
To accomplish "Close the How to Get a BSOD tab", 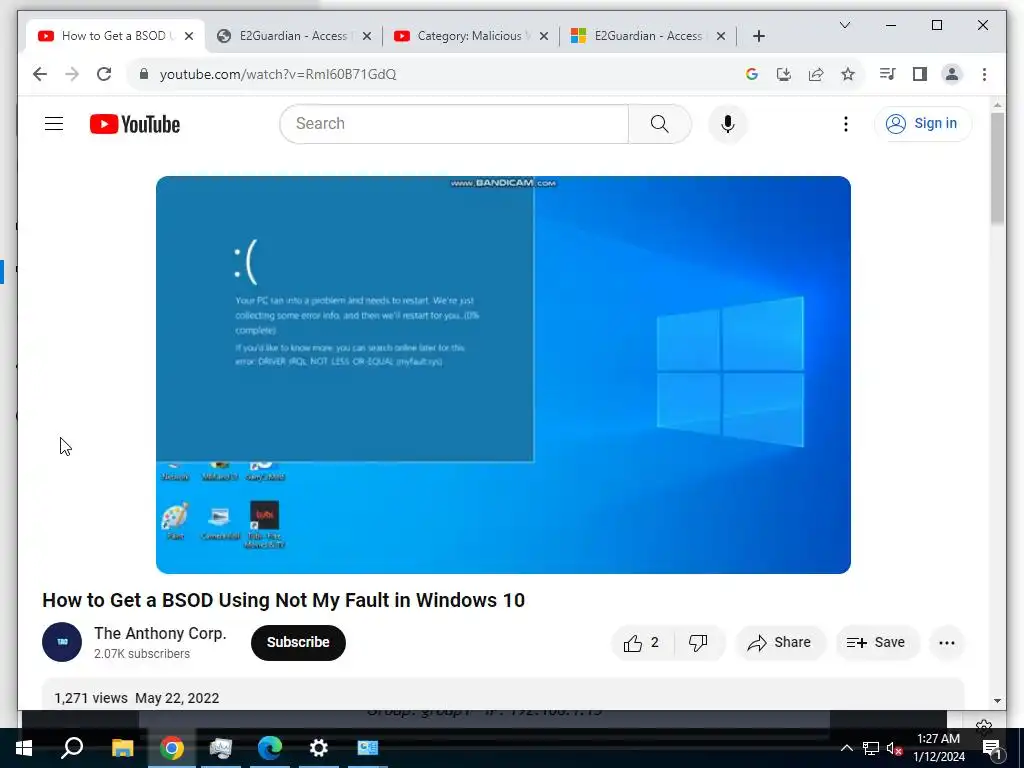I will tap(189, 36).
